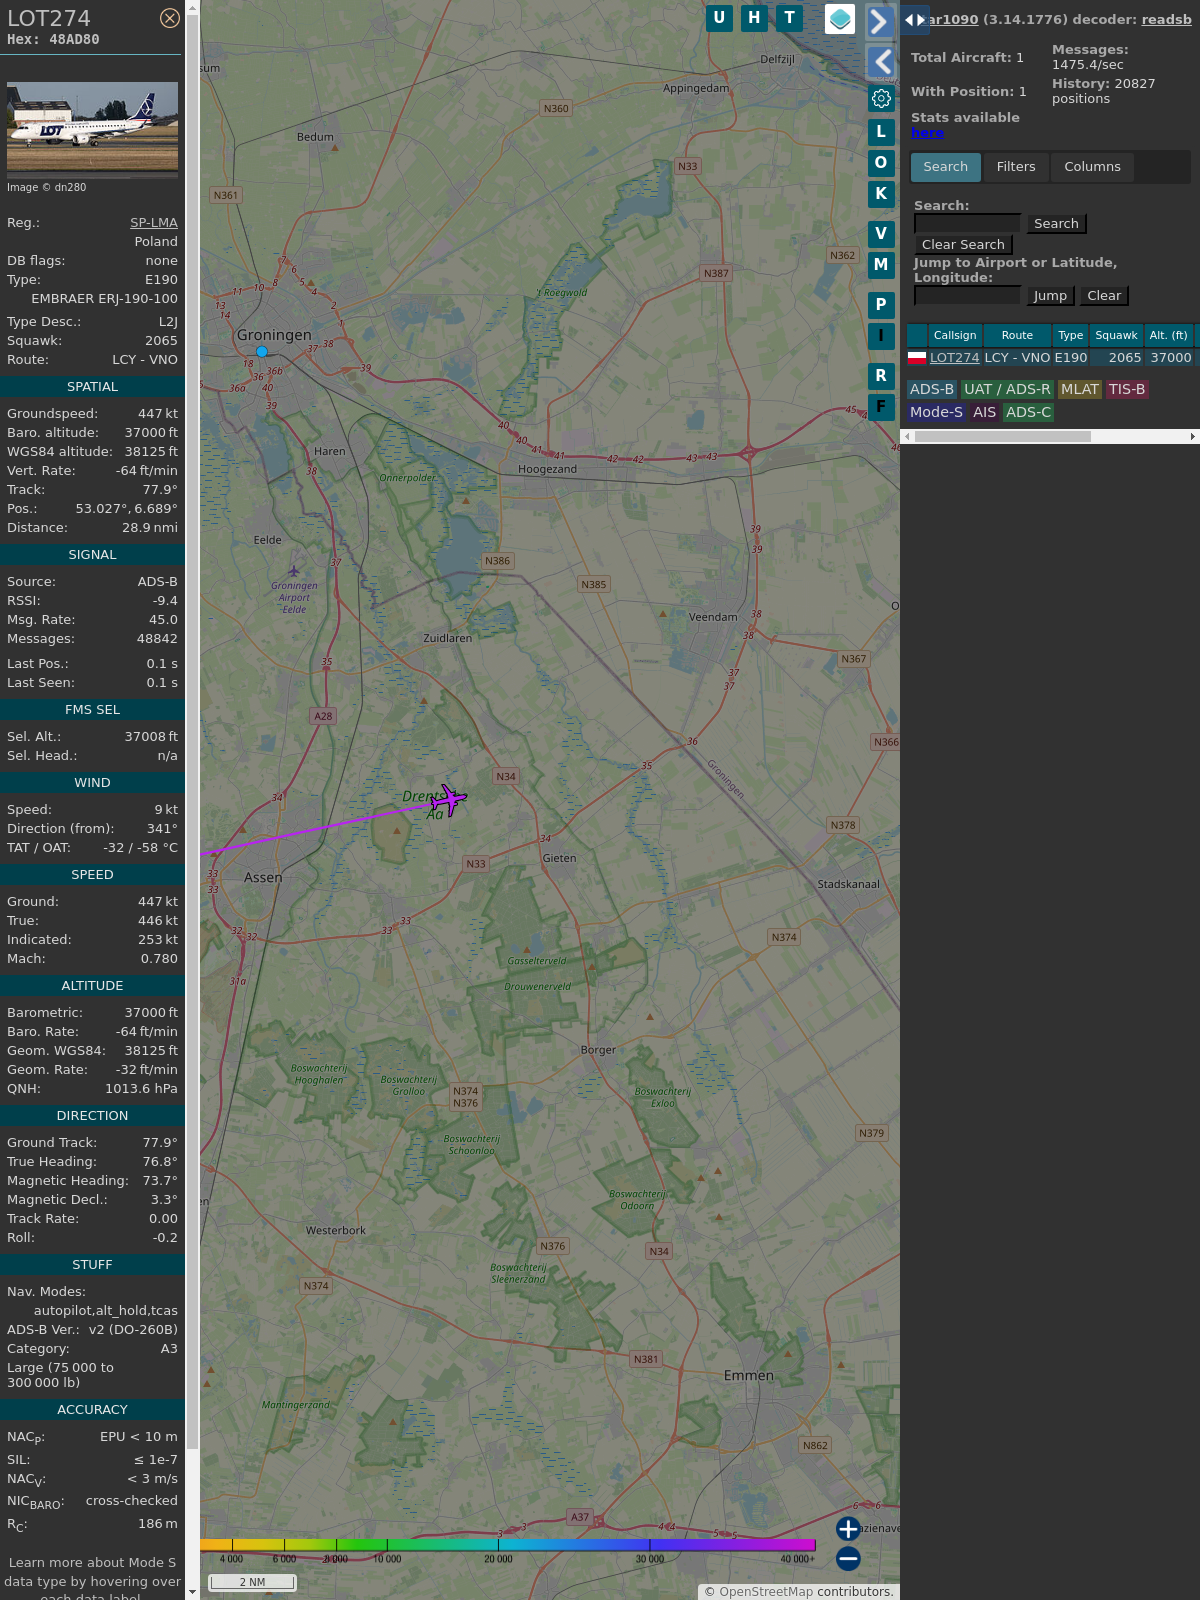Zoom out with the minus button
Image resolution: width=1200 pixels, height=1600 pixels.
(x=848, y=1558)
